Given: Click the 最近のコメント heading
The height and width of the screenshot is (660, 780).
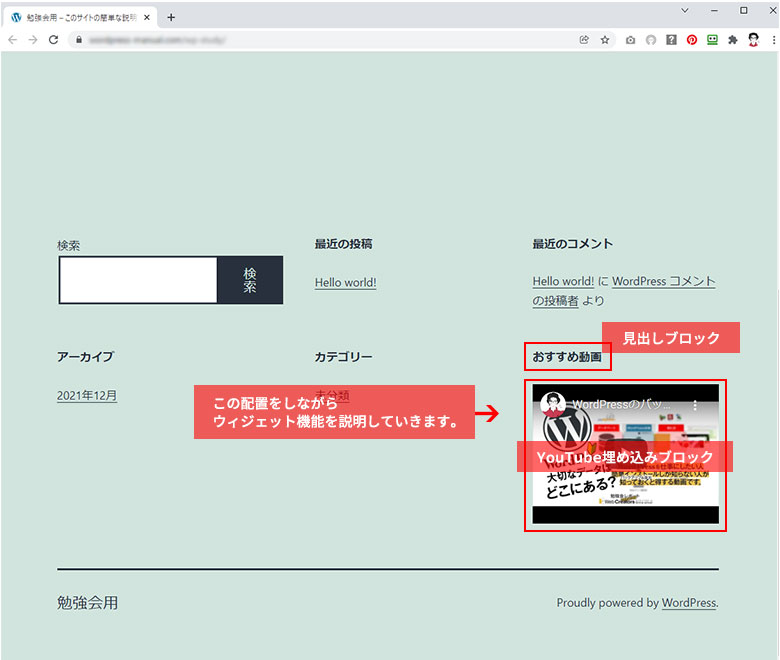Looking at the screenshot, I should [573, 244].
